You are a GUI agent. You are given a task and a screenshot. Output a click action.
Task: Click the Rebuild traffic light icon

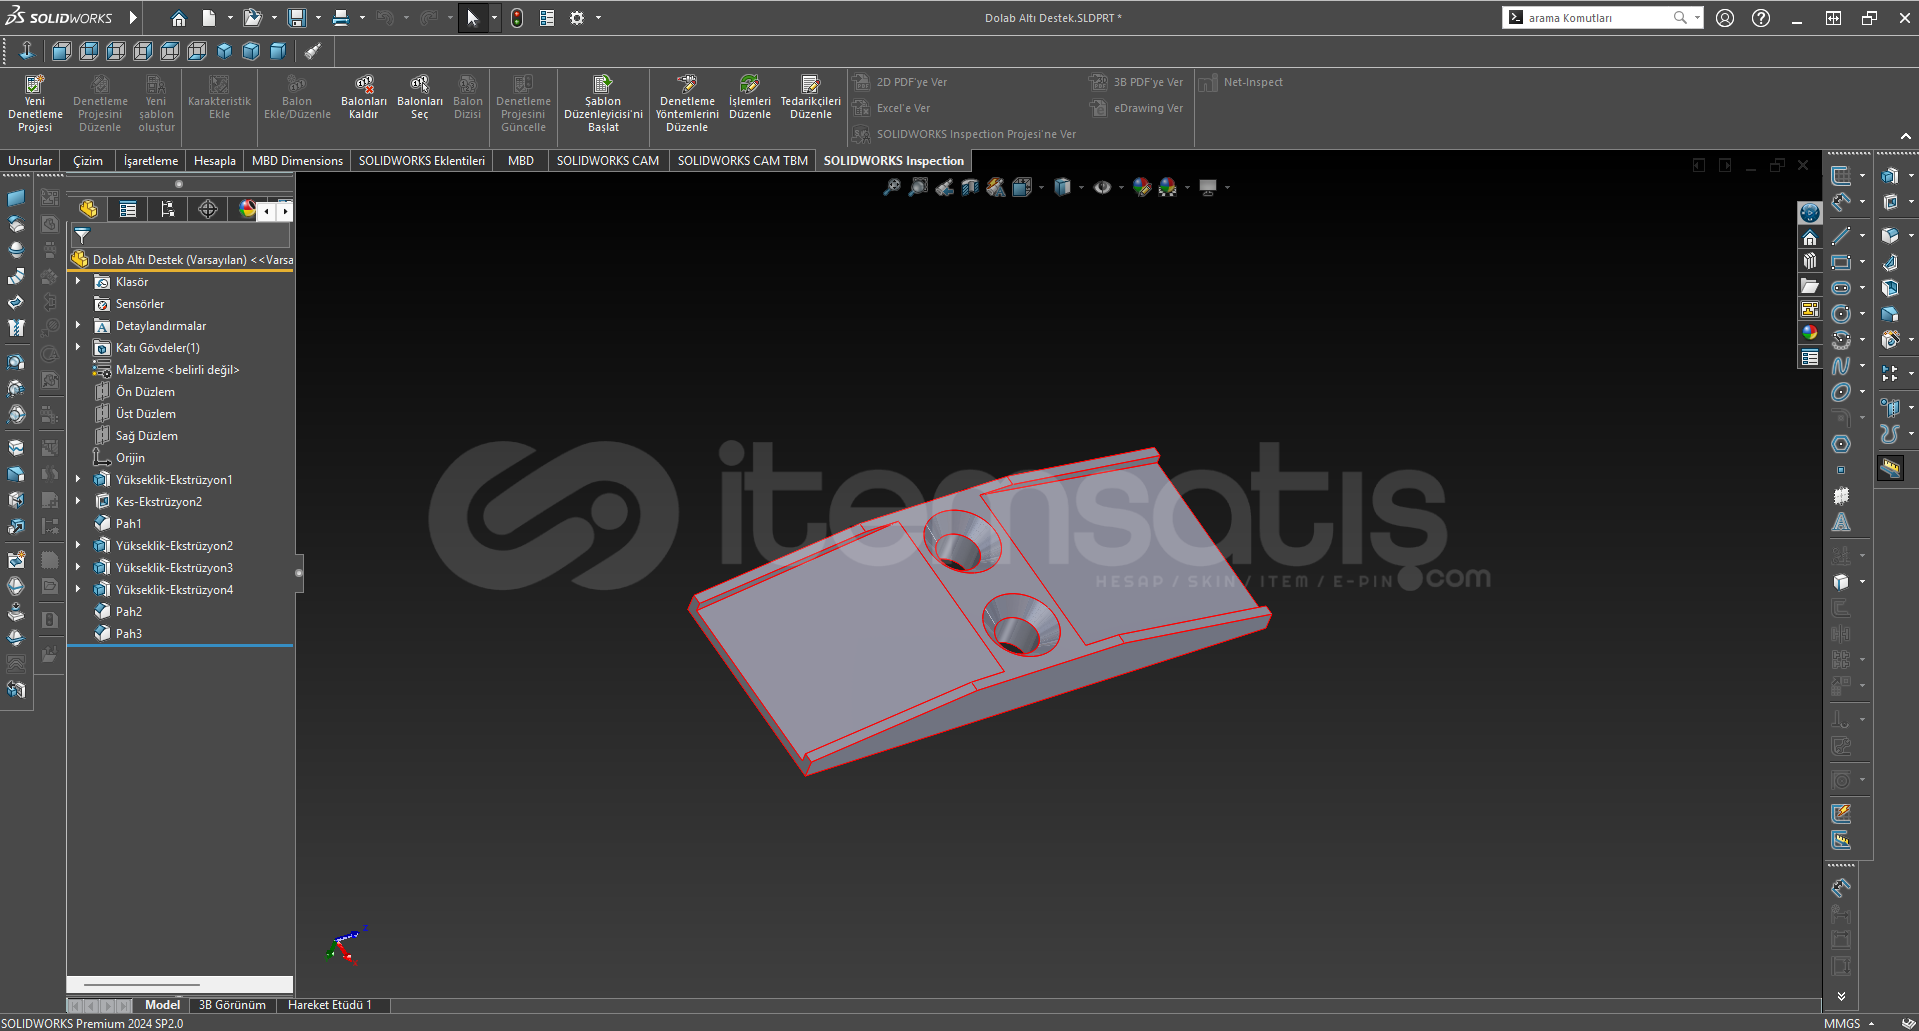[x=517, y=18]
